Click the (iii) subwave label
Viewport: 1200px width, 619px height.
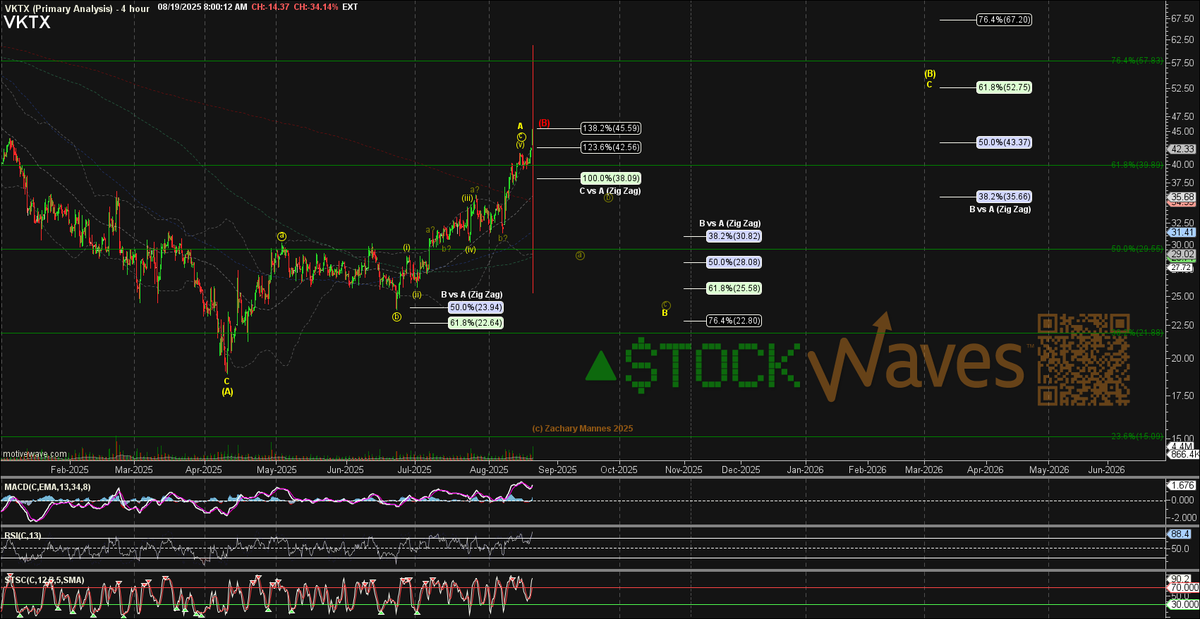point(467,198)
